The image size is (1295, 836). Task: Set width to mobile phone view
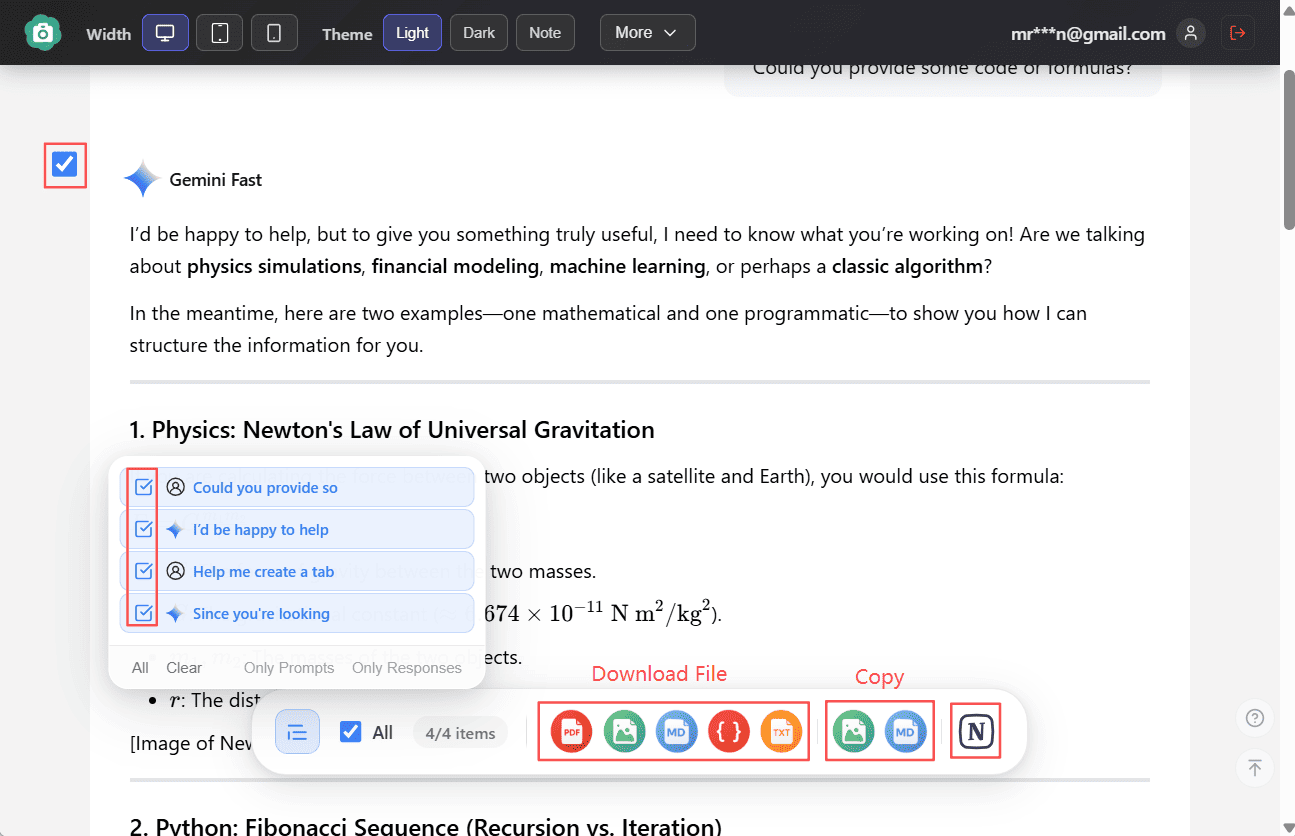tap(274, 33)
